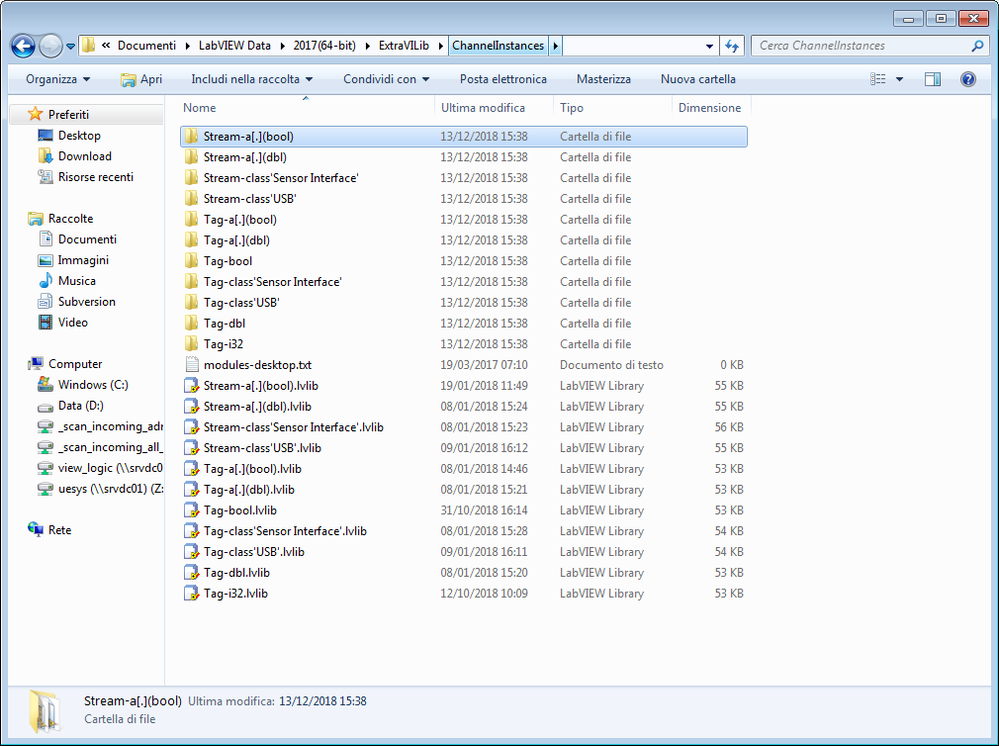Select ExtraVILib in the breadcrumb
Image resolution: width=999 pixels, height=746 pixels.
click(x=403, y=46)
